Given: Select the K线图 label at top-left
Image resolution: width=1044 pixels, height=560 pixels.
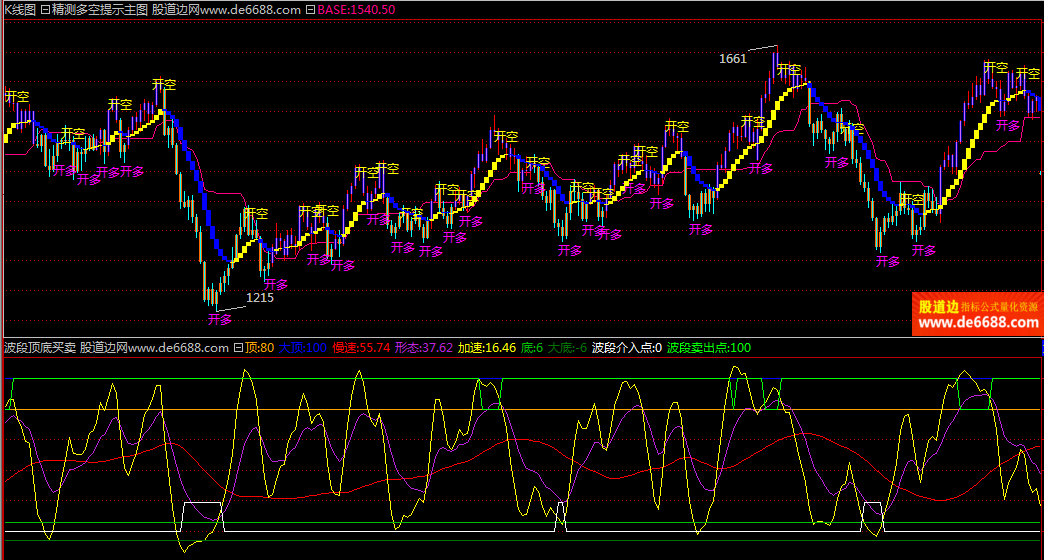Looking at the screenshot, I should pos(19,9).
